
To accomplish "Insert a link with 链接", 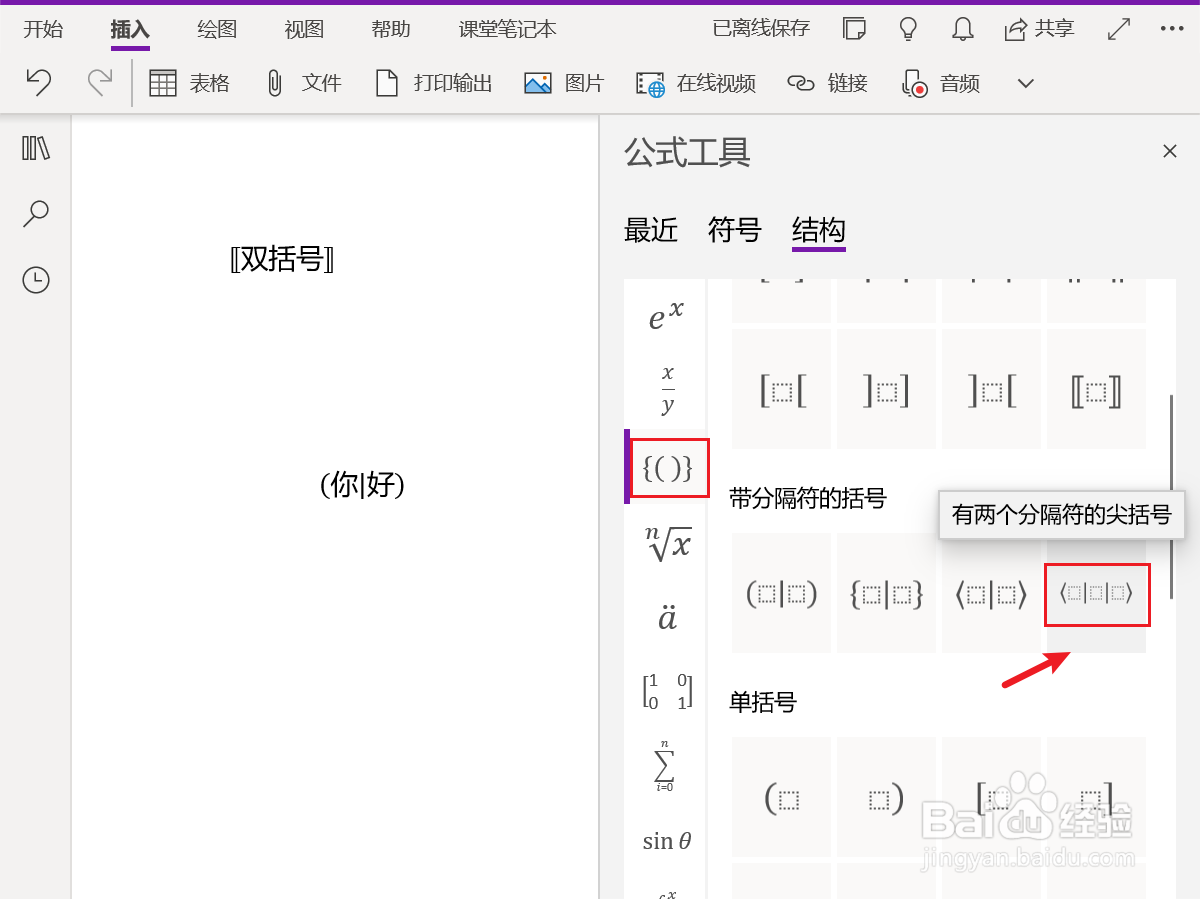I will point(827,83).
